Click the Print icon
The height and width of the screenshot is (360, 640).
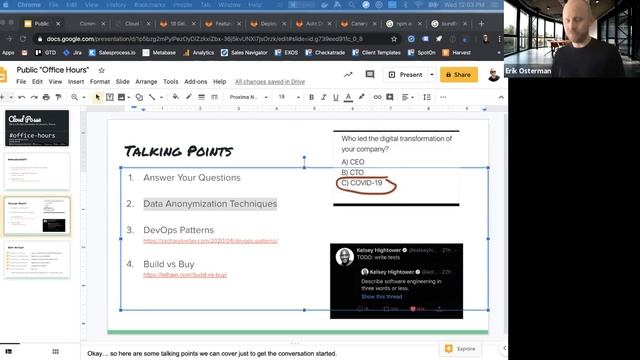(46, 97)
